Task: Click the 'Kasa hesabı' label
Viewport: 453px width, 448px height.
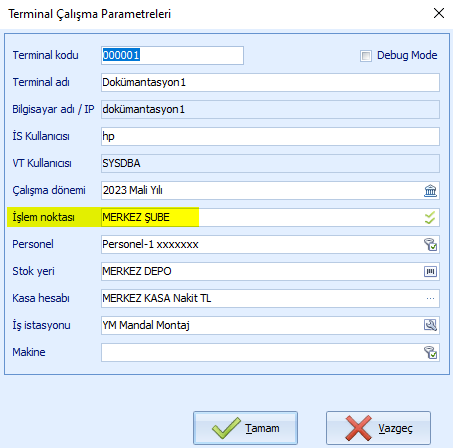Action: pyautogui.click(x=41, y=298)
